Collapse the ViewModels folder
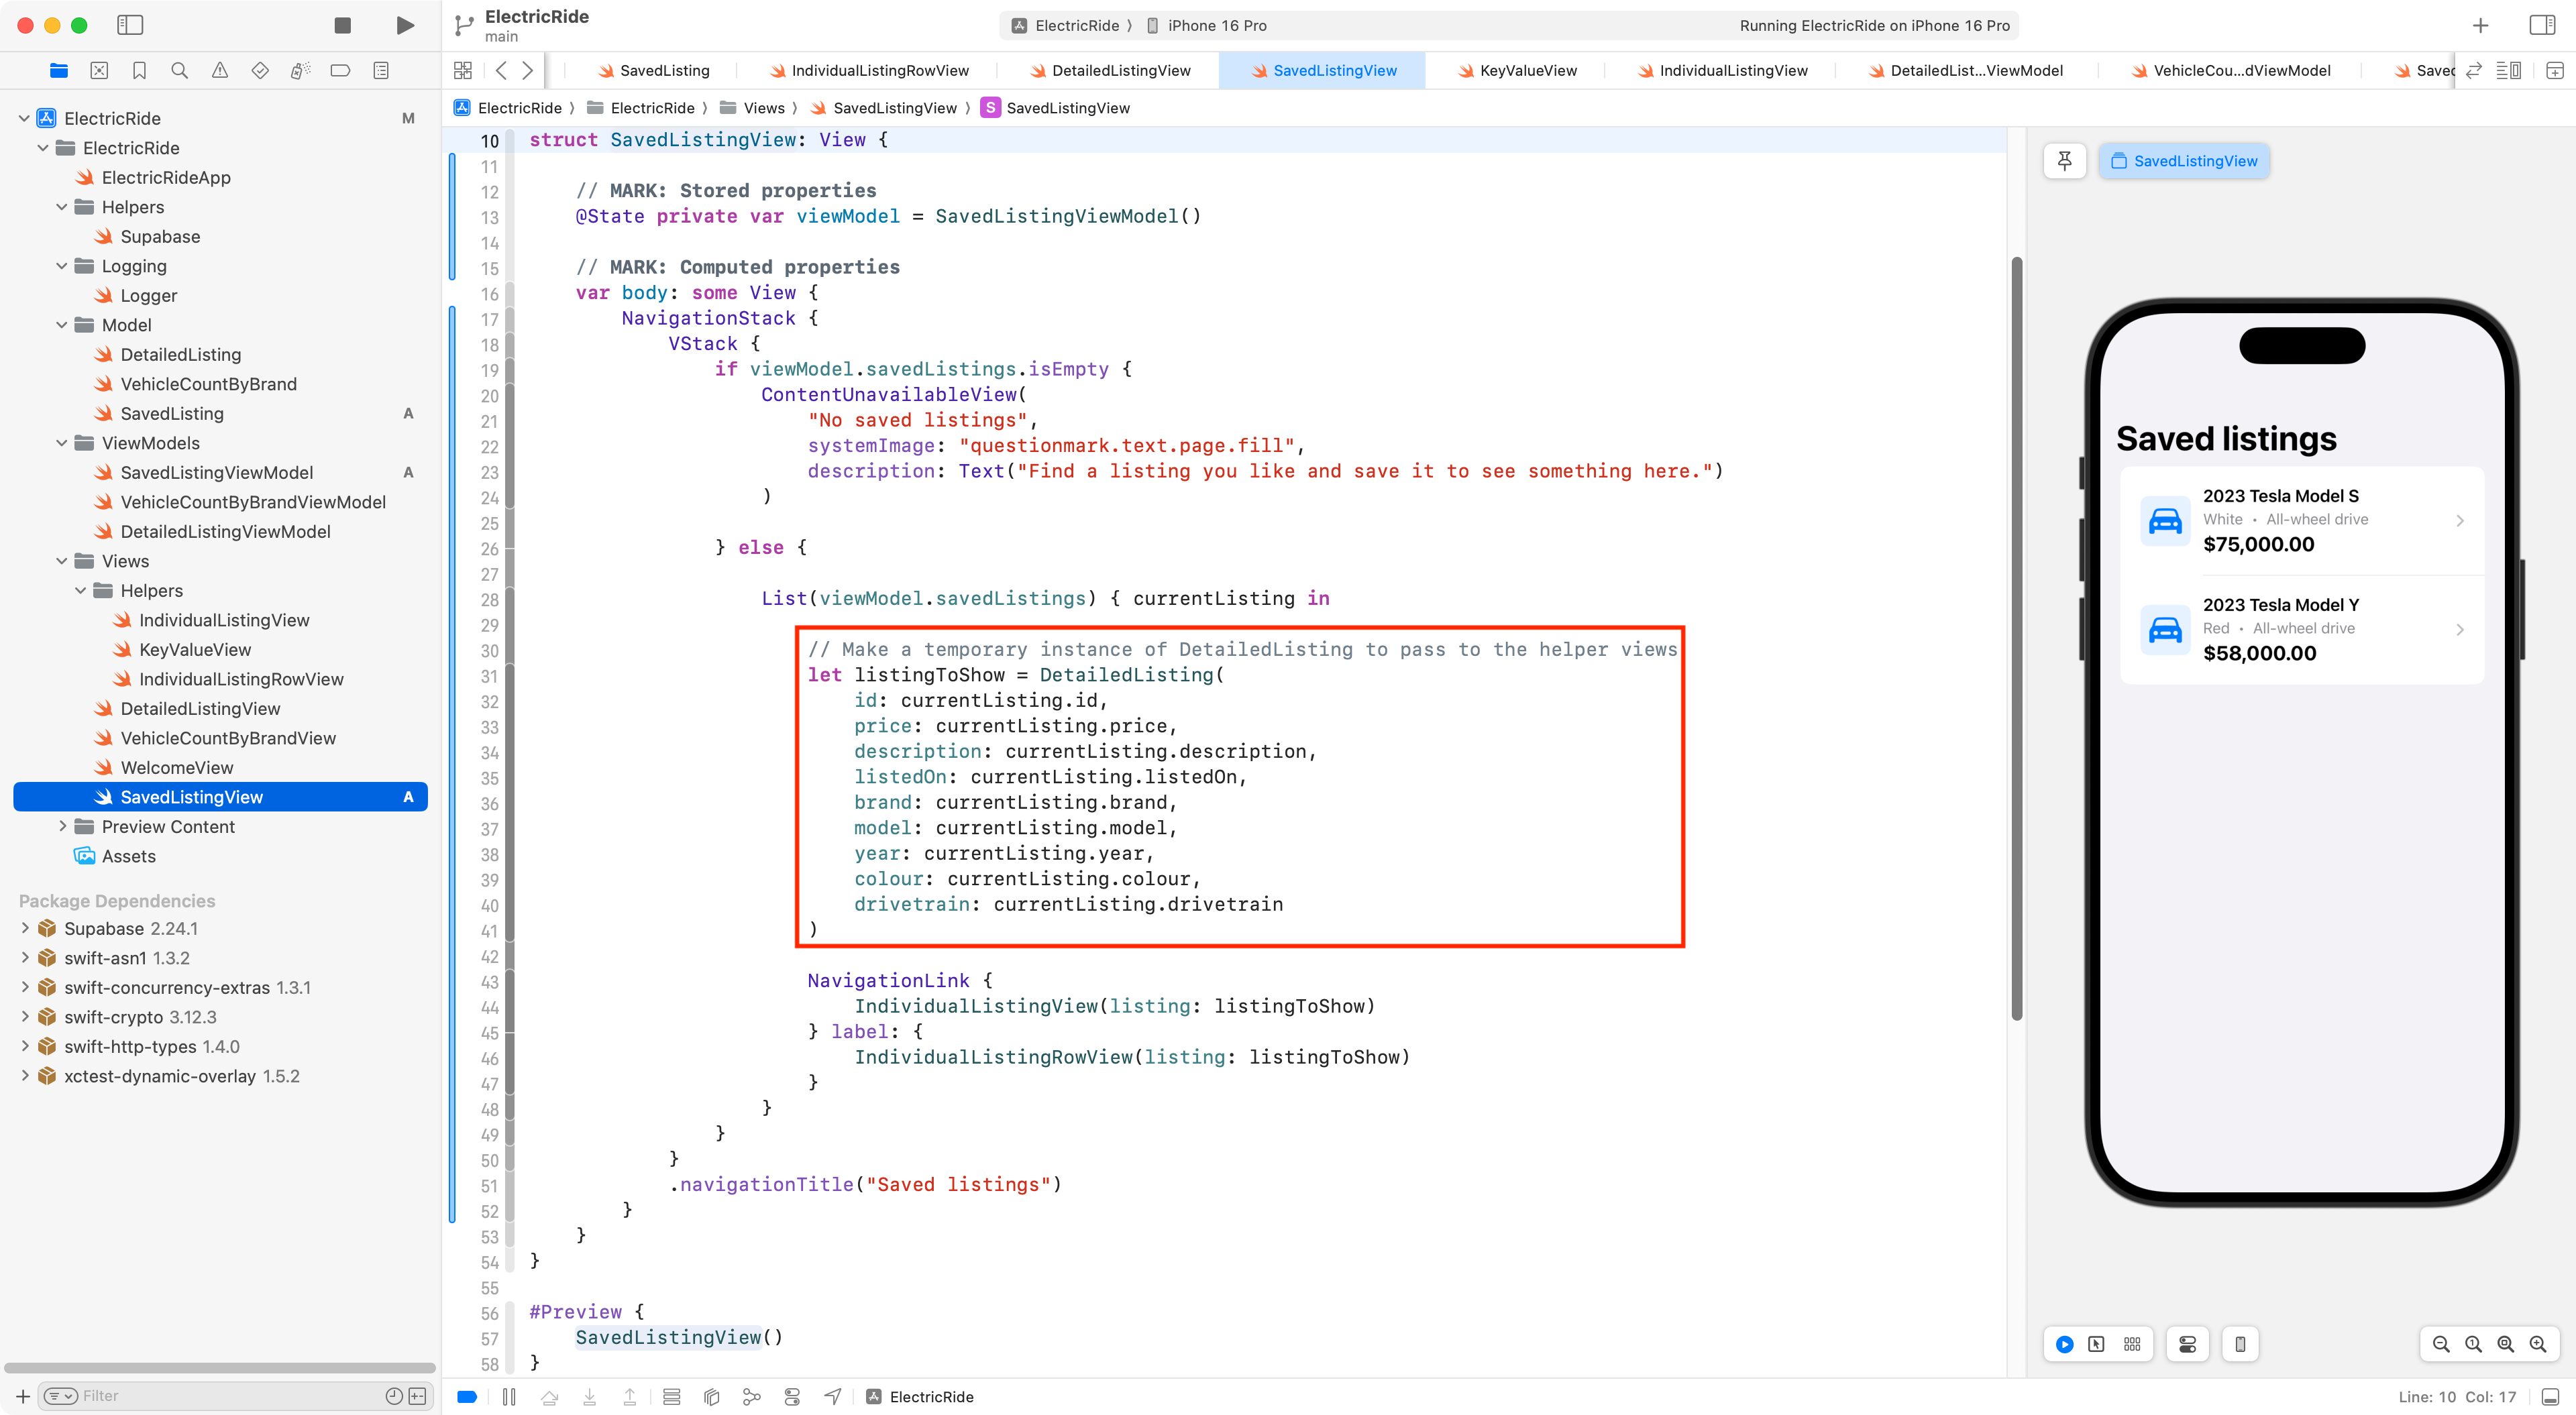 [62, 443]
